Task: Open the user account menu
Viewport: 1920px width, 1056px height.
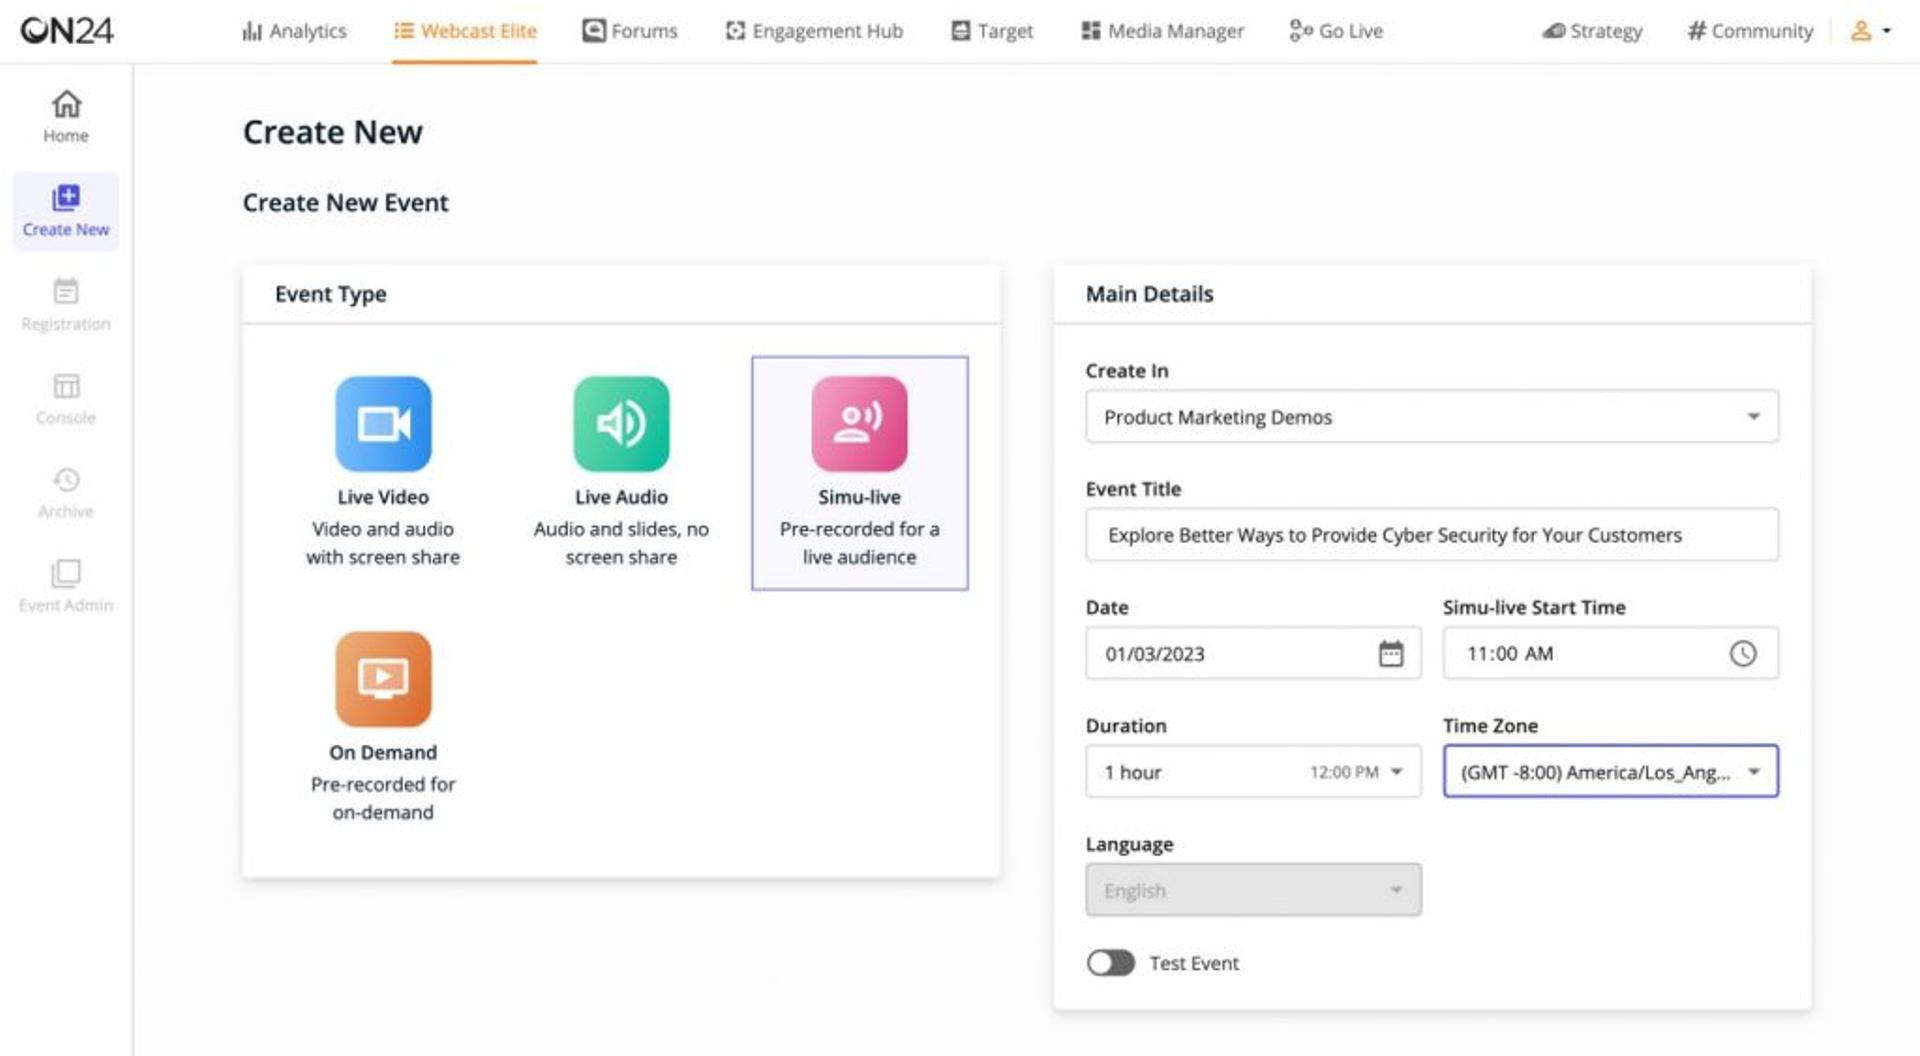Action: click(x=1870, y=31)
